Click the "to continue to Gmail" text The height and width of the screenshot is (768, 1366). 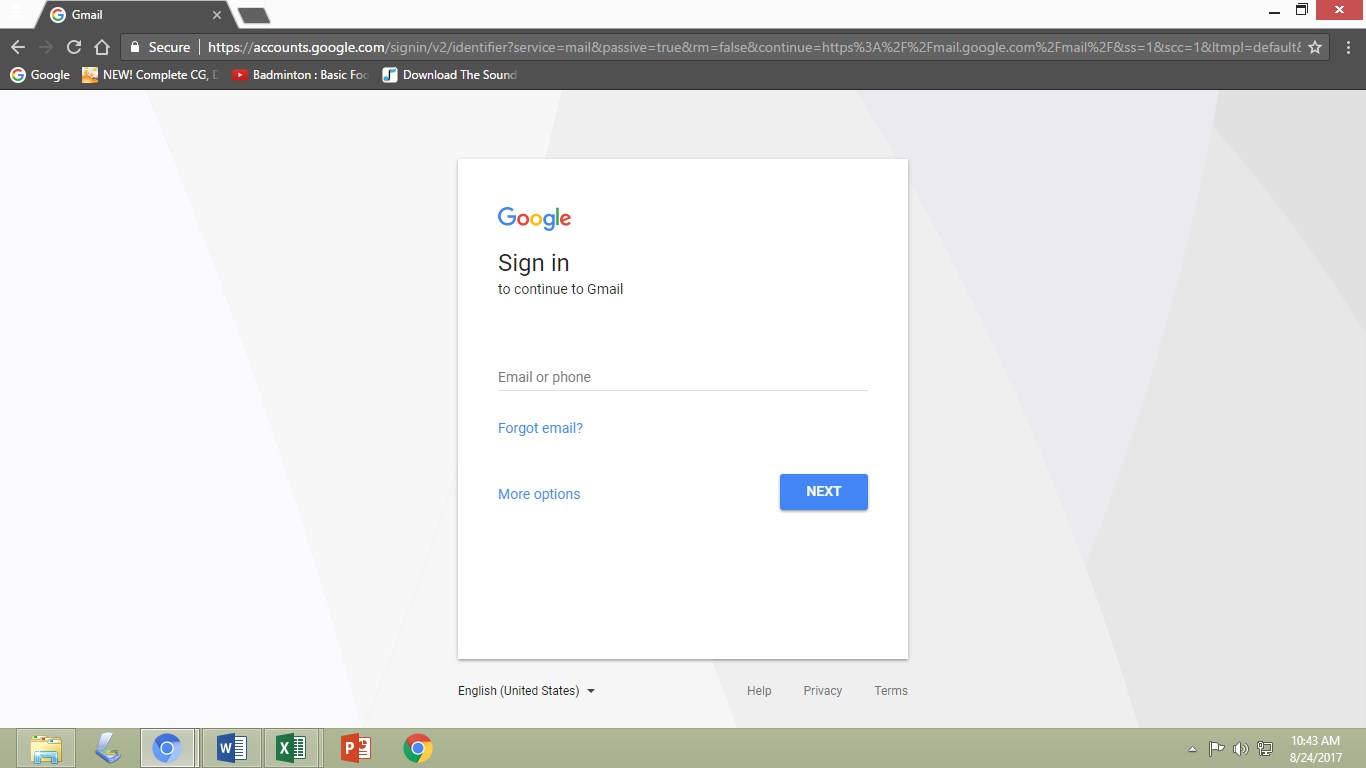click(x=561, y=289)
